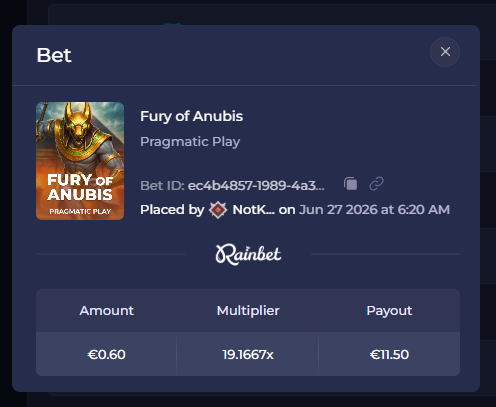Screen dimensions: 496x407
Task: Click the Bet dialog heading
Action: 54,55
